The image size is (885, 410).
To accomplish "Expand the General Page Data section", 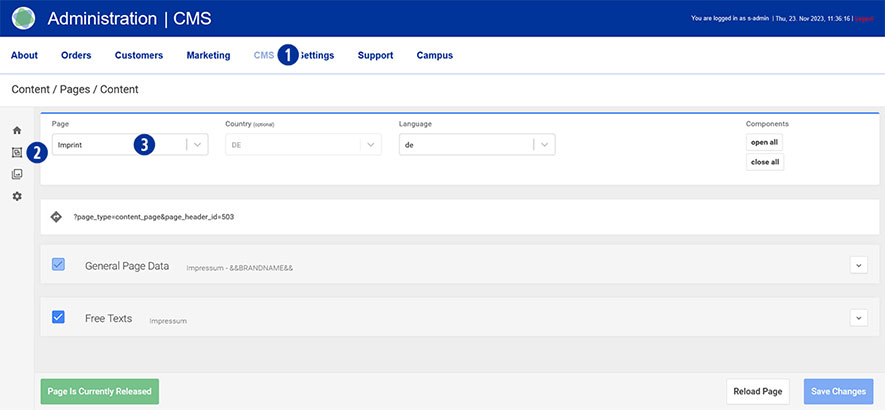I will click(857, 265).
